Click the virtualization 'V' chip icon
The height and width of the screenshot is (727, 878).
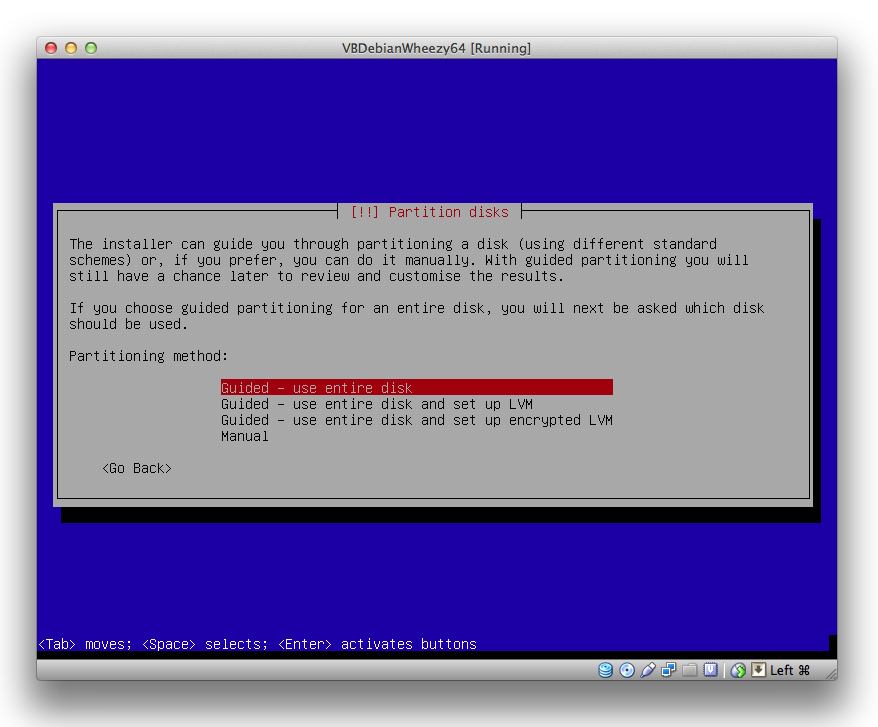(x=711, y=670)
